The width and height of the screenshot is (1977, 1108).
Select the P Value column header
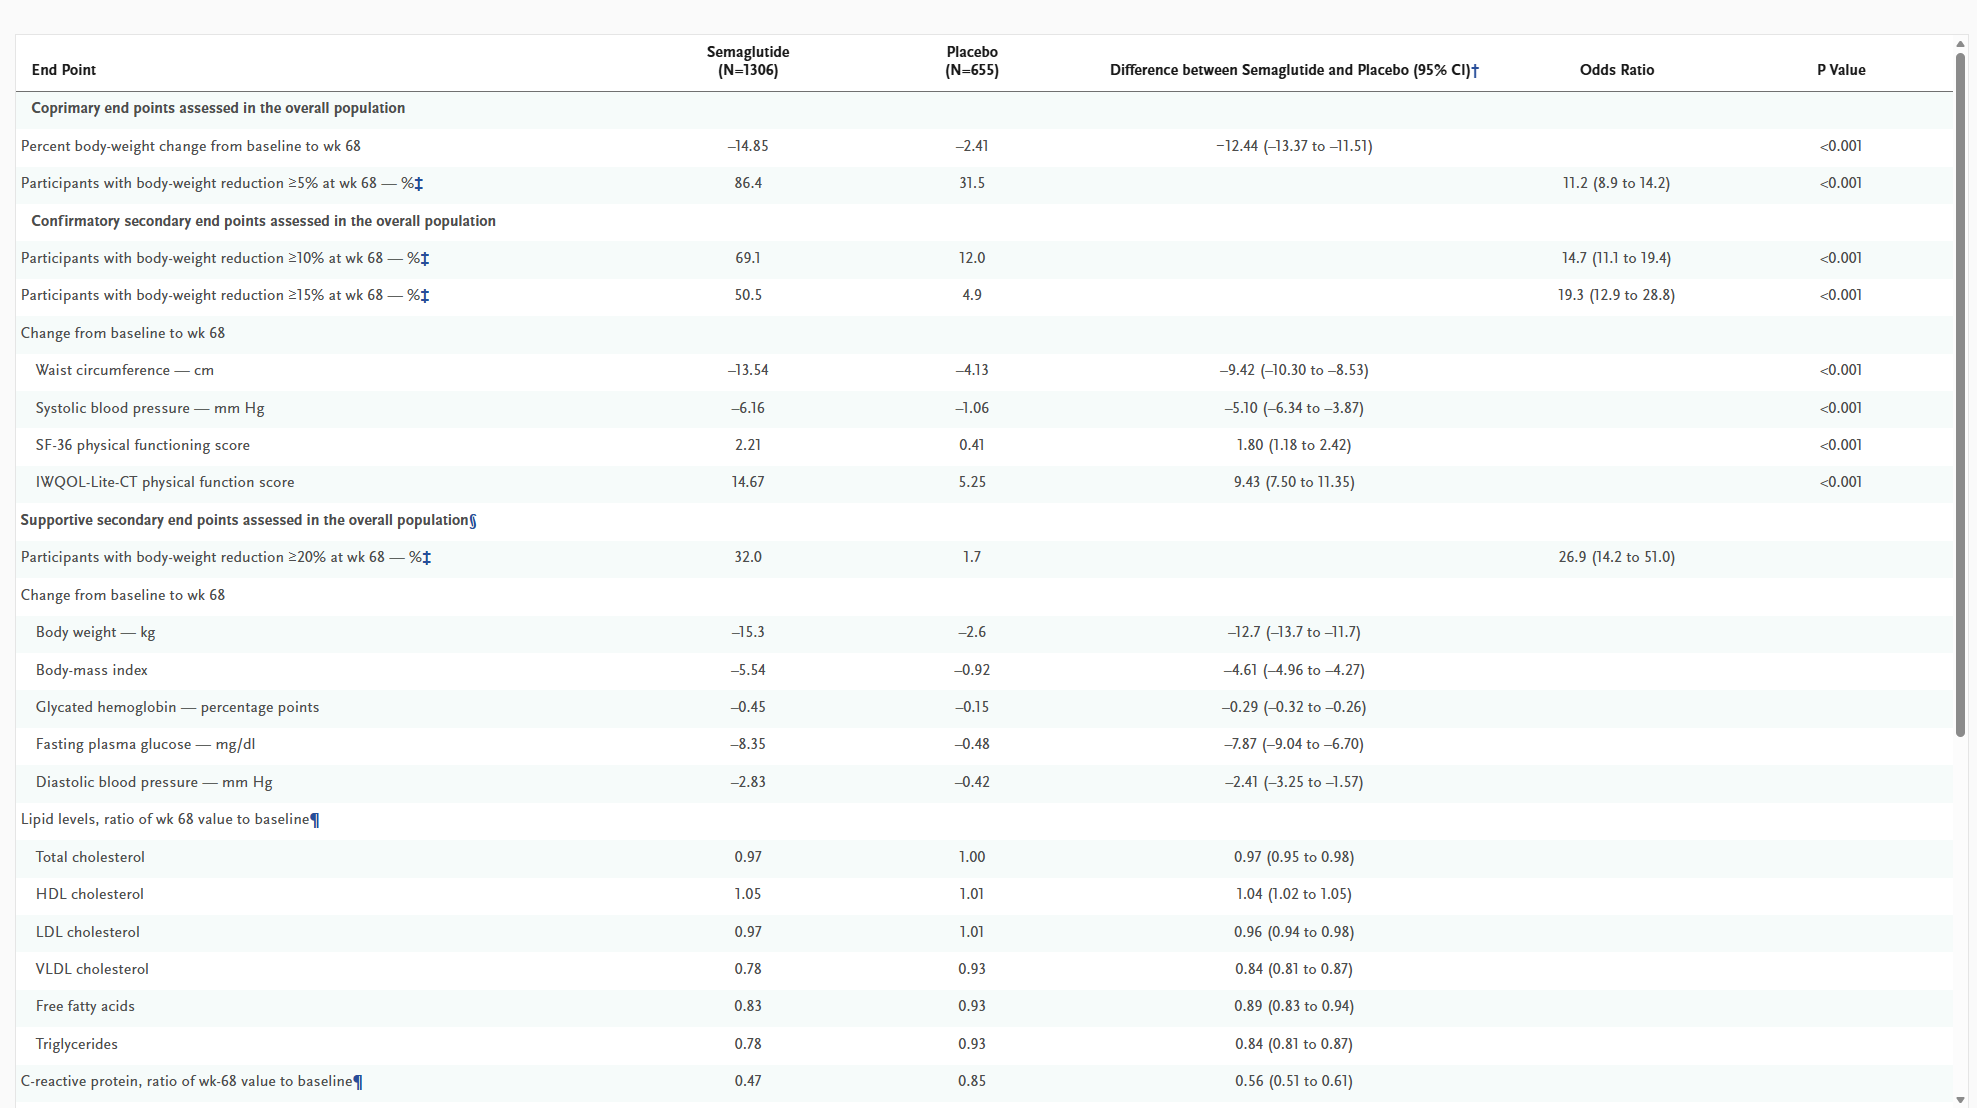coord(1841,70)
